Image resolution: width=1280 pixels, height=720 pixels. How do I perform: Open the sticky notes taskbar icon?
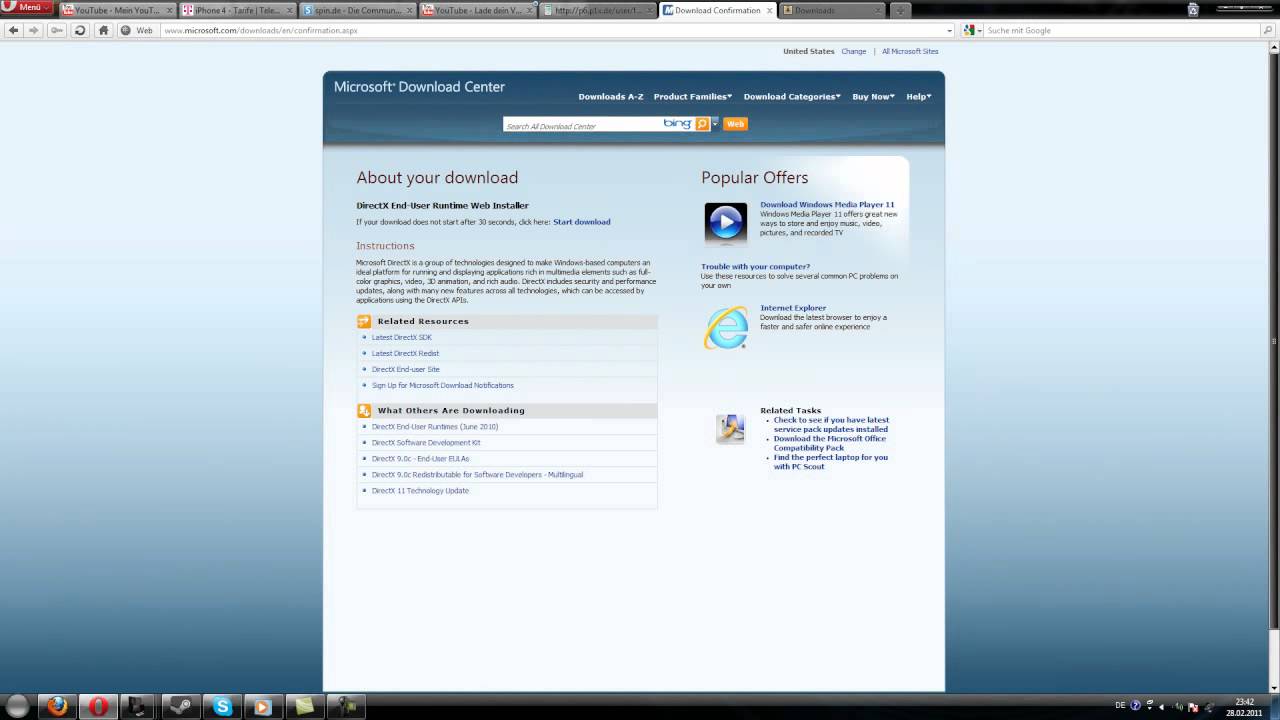coord(304,706)
